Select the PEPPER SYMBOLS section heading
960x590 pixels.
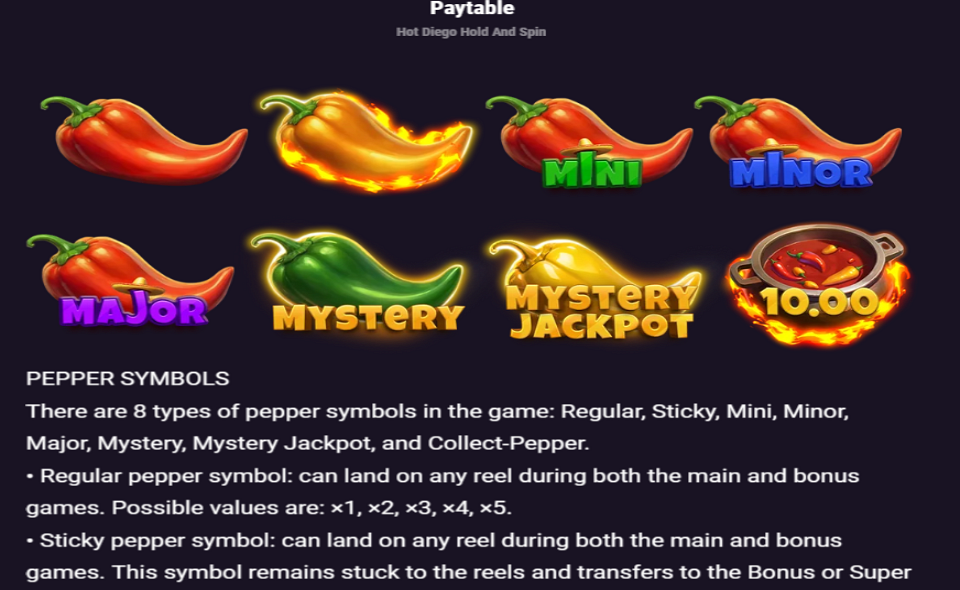[127, 378]
